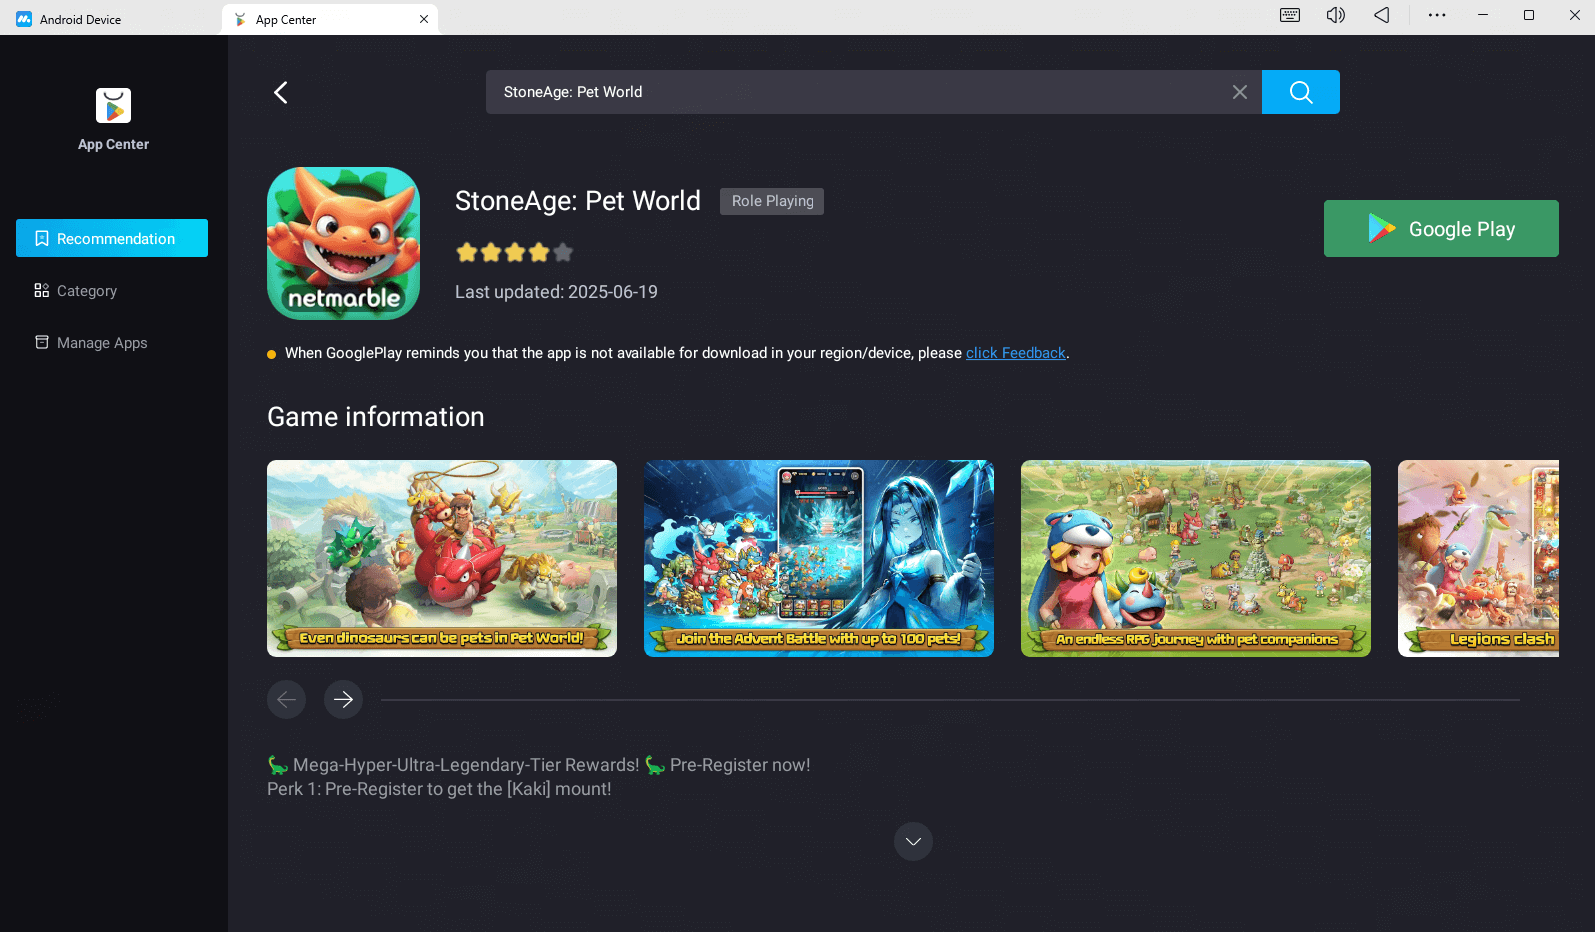Open the three-dots more options menu
Viewport: 1595px width, 932px height.
click(1437, 15)
